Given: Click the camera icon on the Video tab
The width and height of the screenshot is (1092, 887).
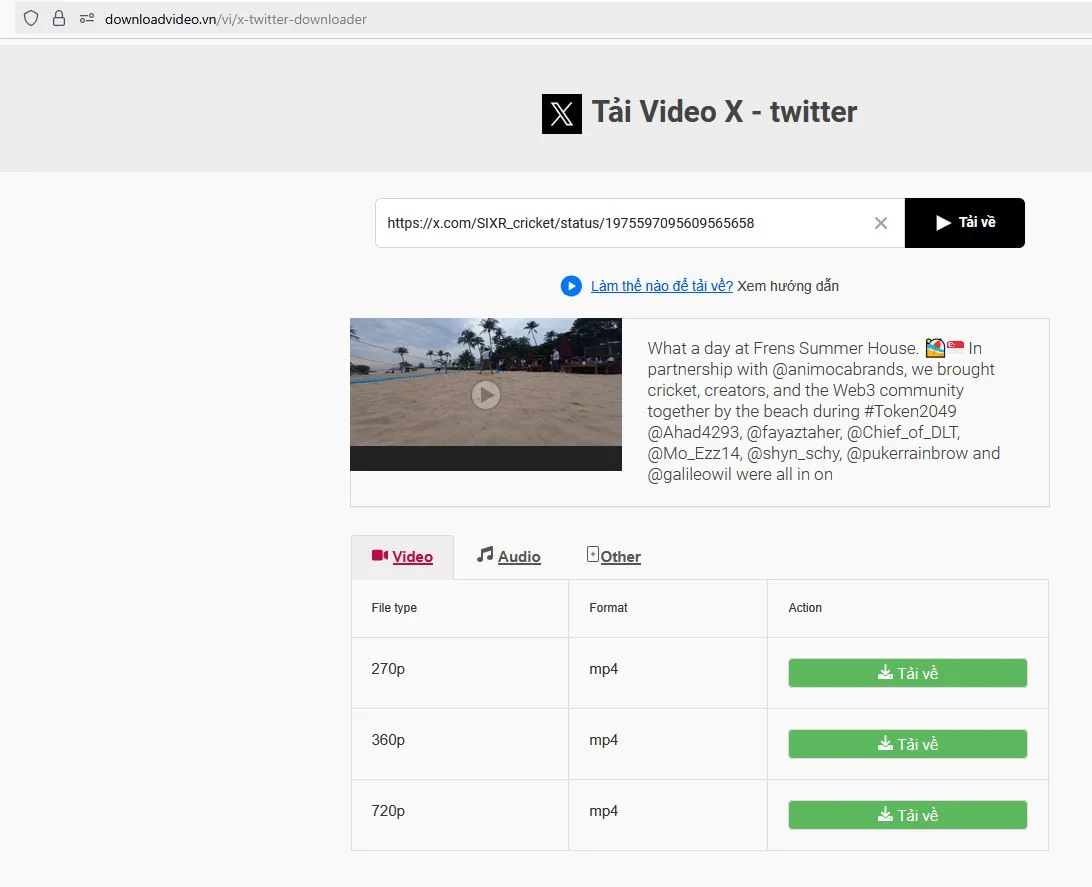Looking at the screenshot, I should pos(381,555).
